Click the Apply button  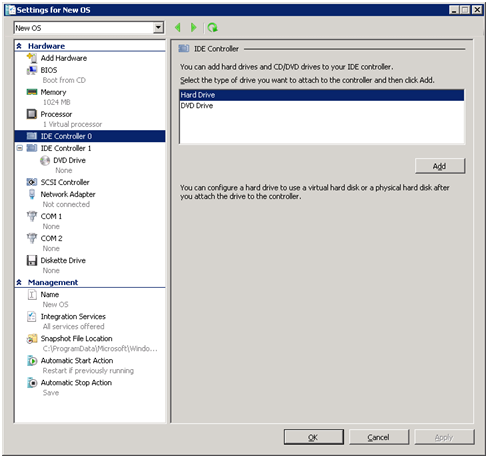click(444, 437)
